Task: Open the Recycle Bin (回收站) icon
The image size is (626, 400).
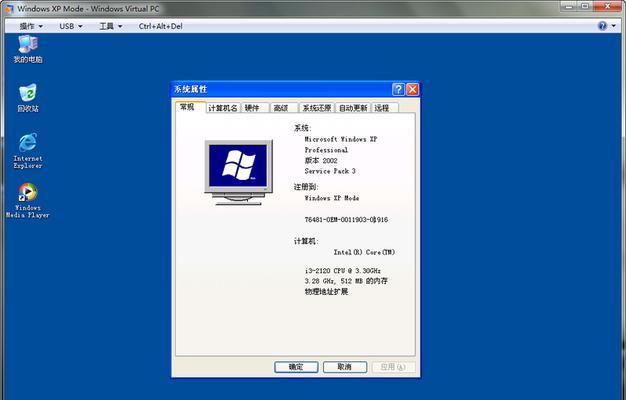Action: tap(28, 98)
